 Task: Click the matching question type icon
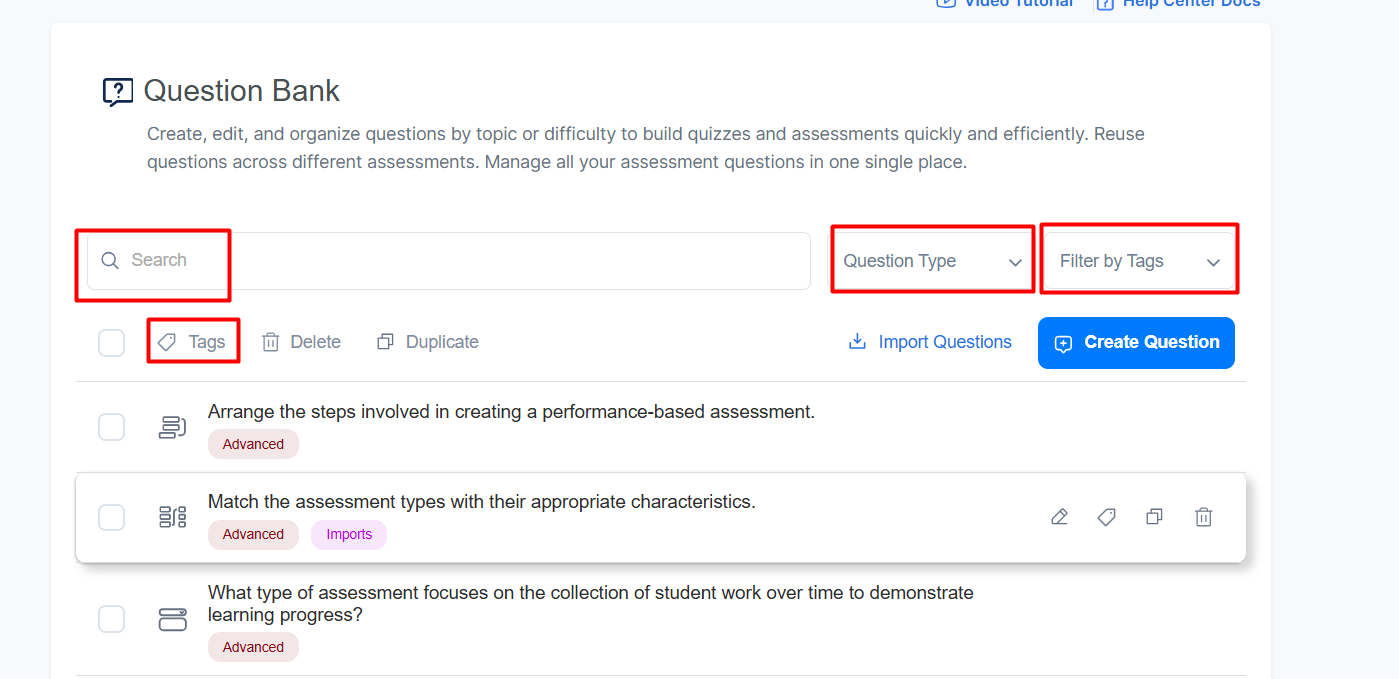(172, 517)
